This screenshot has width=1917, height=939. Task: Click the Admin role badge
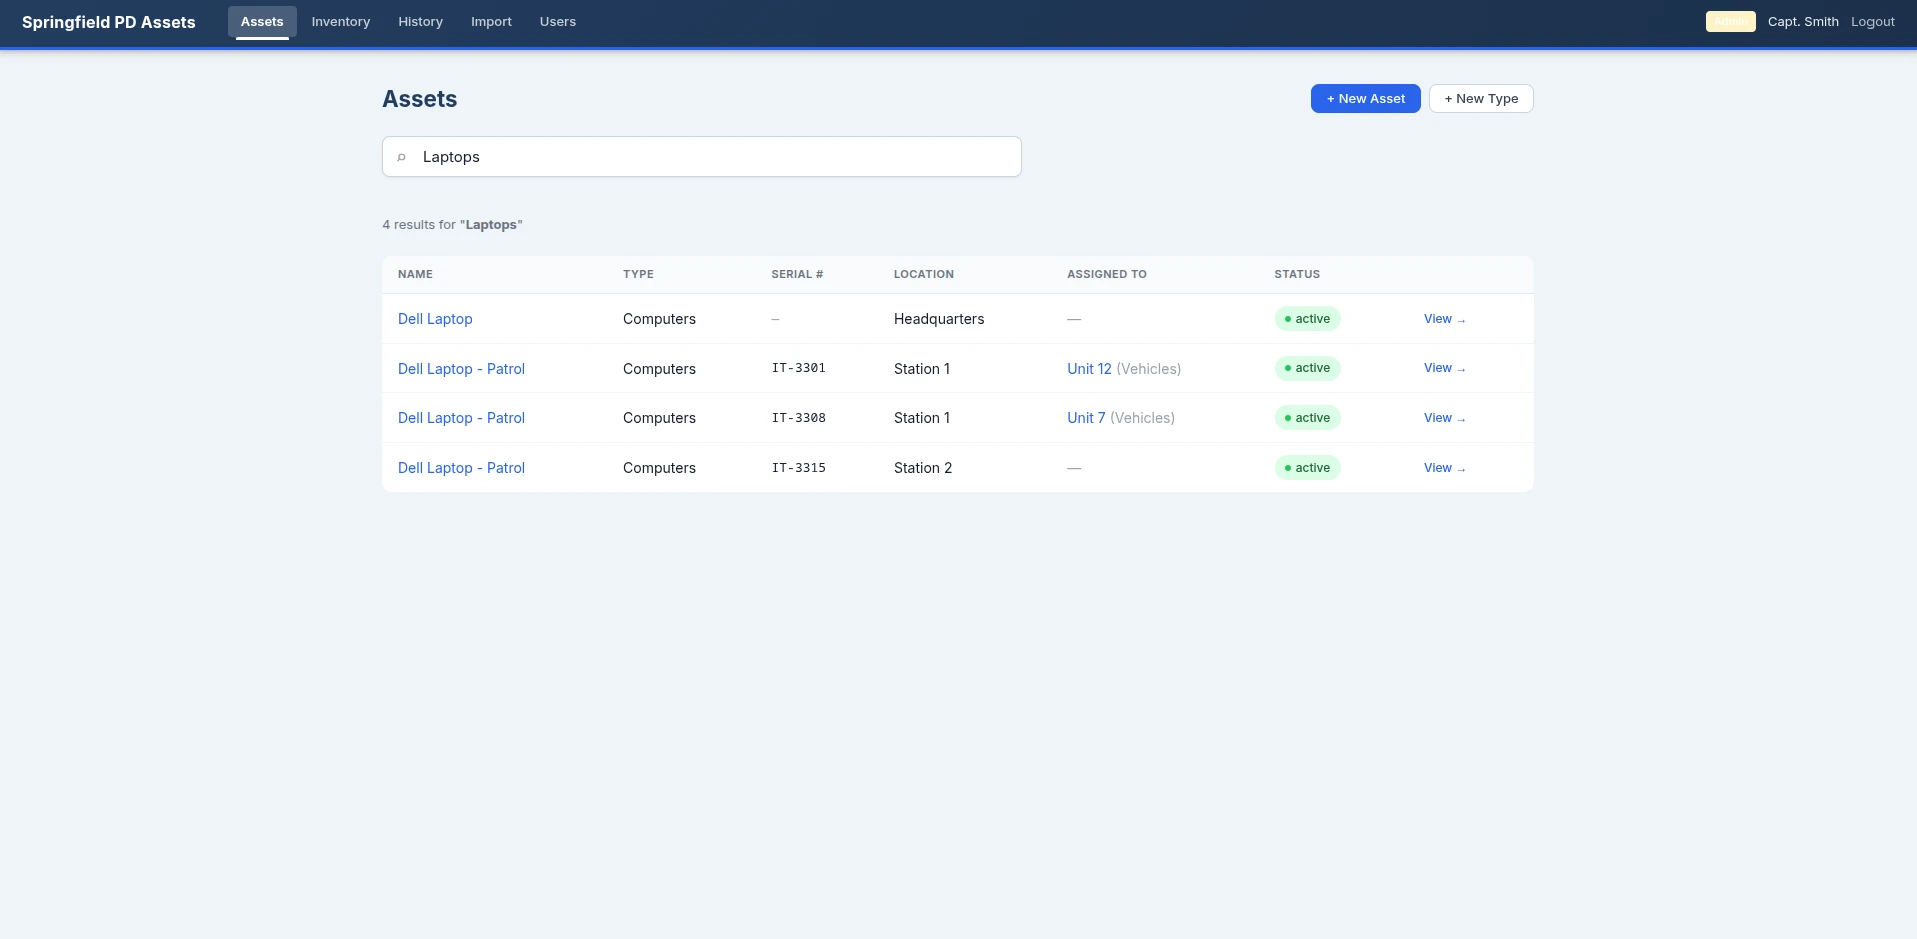coord(1730,22)
